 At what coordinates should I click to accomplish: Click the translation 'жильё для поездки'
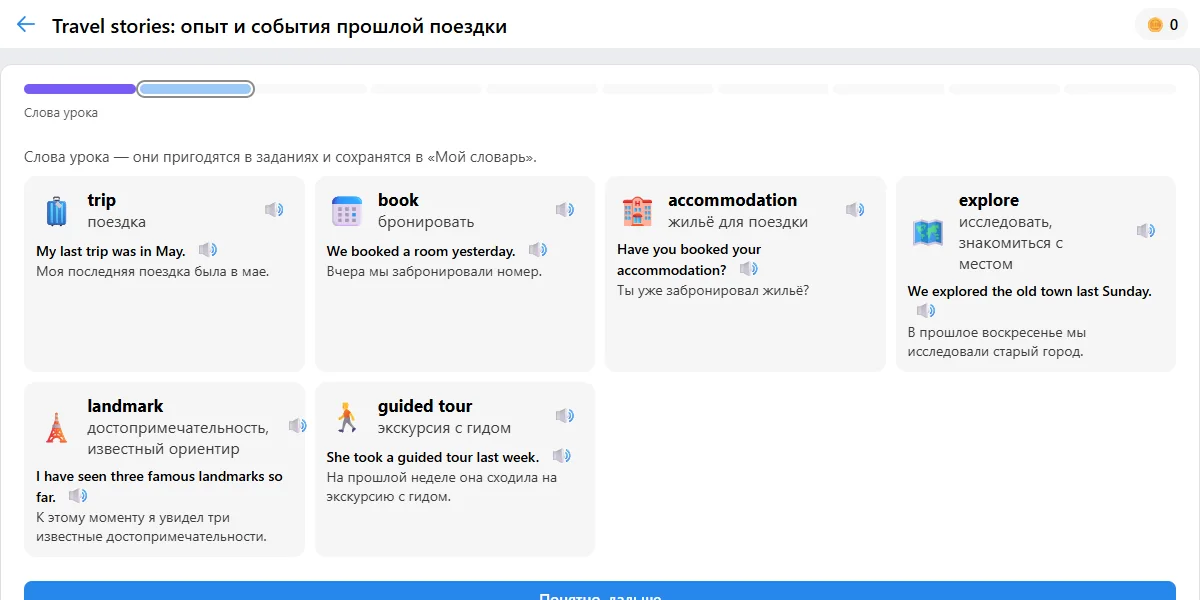pyautogui.click(x=738, y=222)
